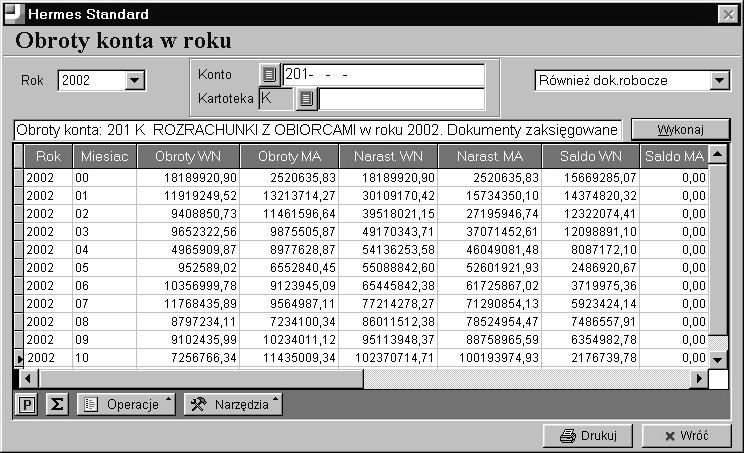744x453 pixels.
Task: Click the Rok column header
Action: 48,156
